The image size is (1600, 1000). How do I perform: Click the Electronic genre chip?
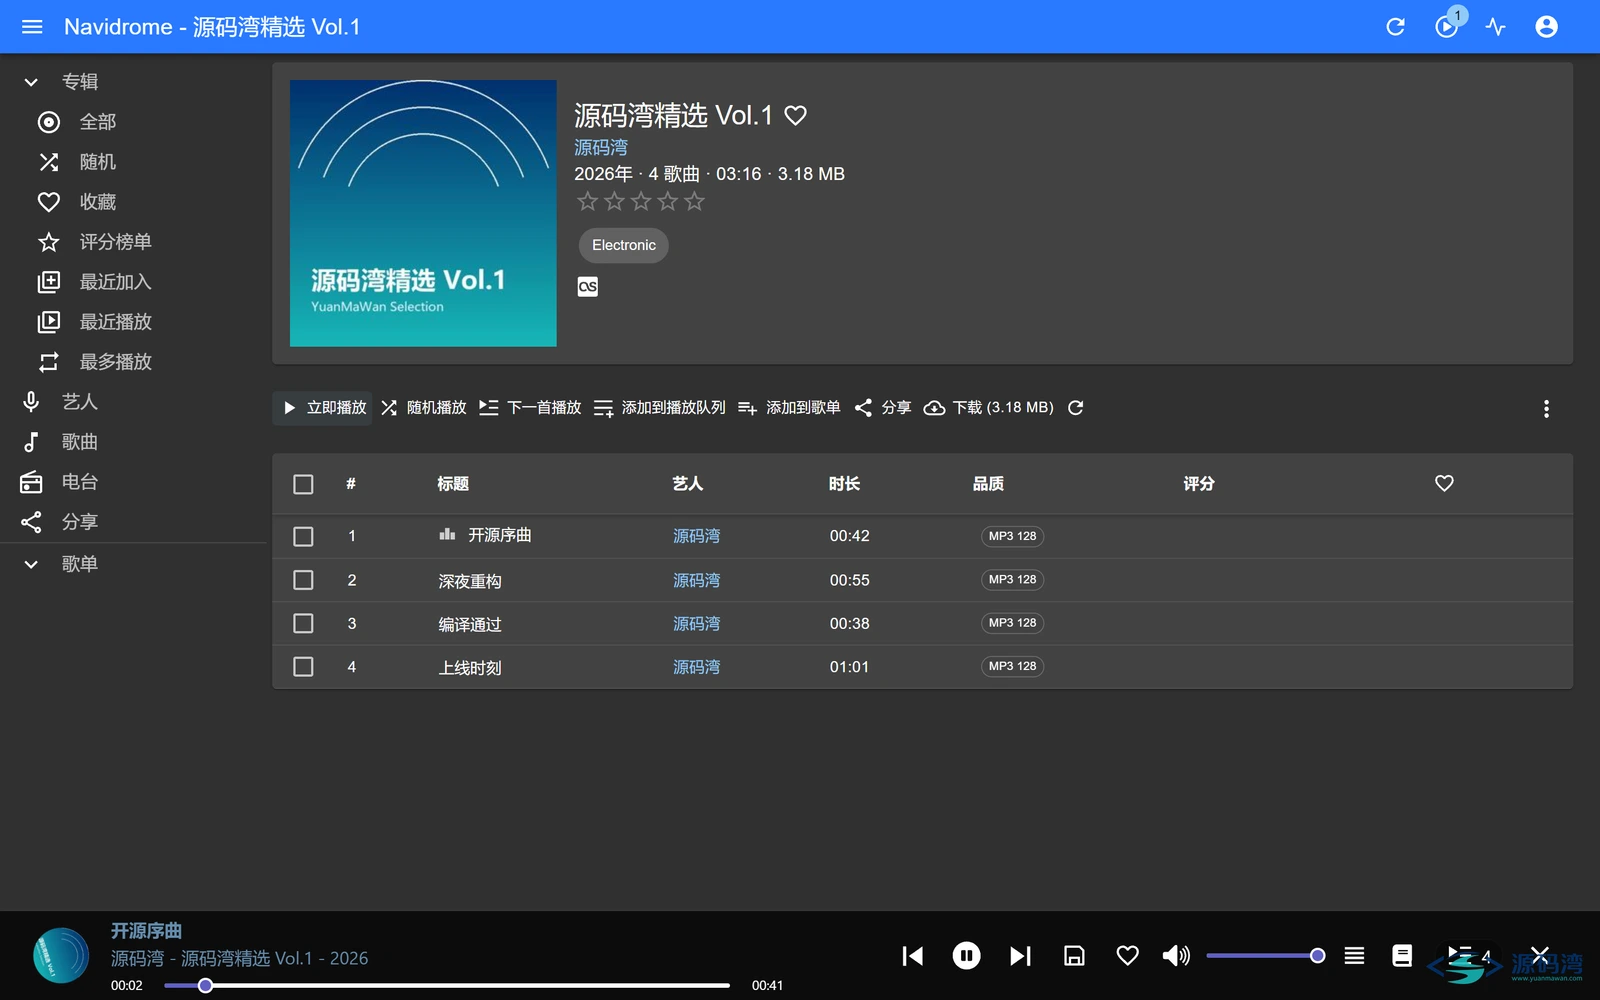624,245
